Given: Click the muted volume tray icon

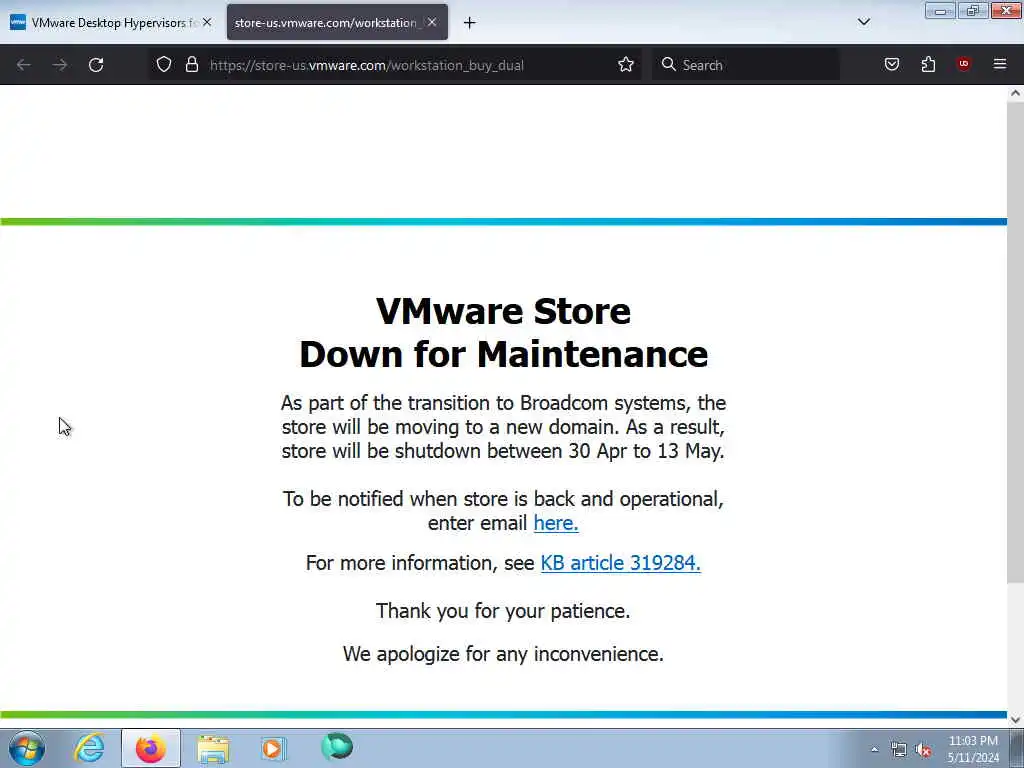Looking at the screenshot, I should (x=923, y=750).
